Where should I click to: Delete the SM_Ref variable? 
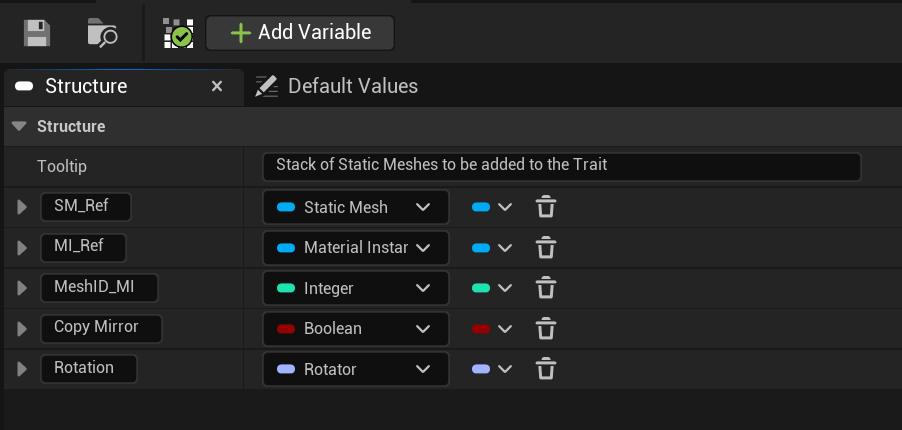tap(545, 207)
